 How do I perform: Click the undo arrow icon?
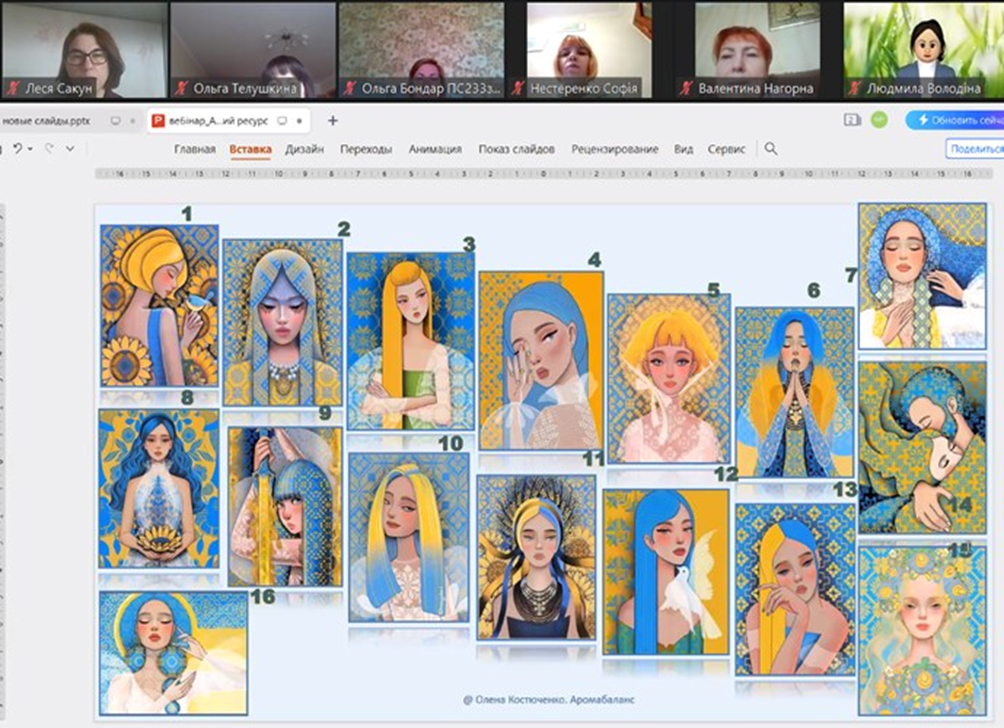[17, 149]
